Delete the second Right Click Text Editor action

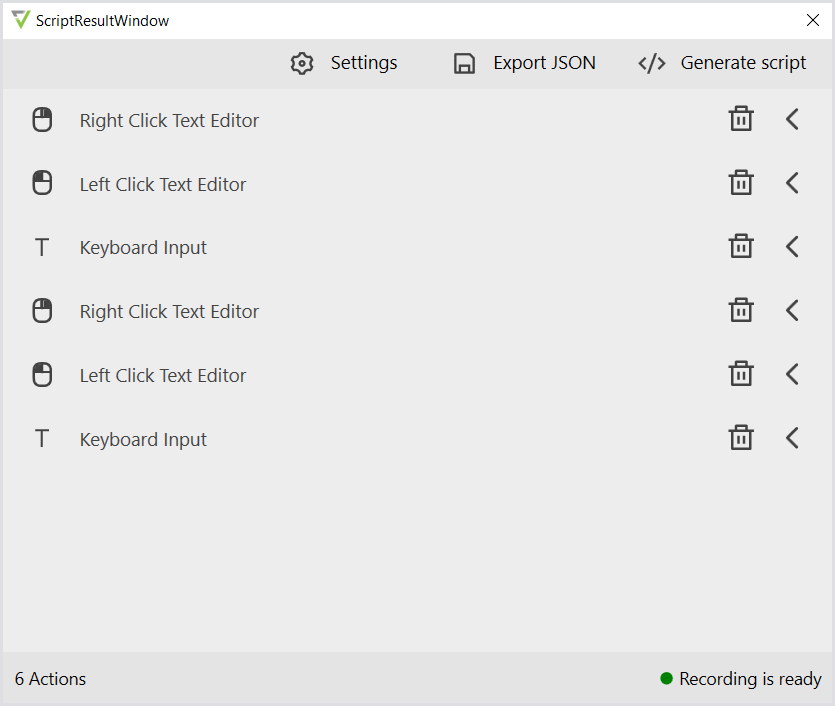(x=740, y=311)
